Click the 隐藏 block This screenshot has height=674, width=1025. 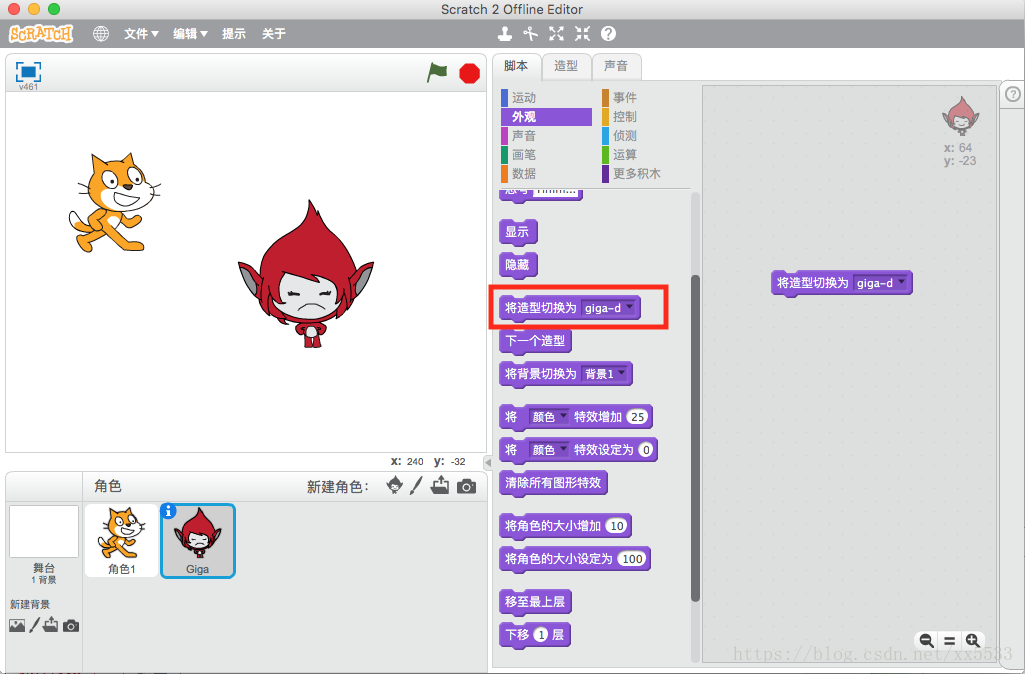[518, 265]
